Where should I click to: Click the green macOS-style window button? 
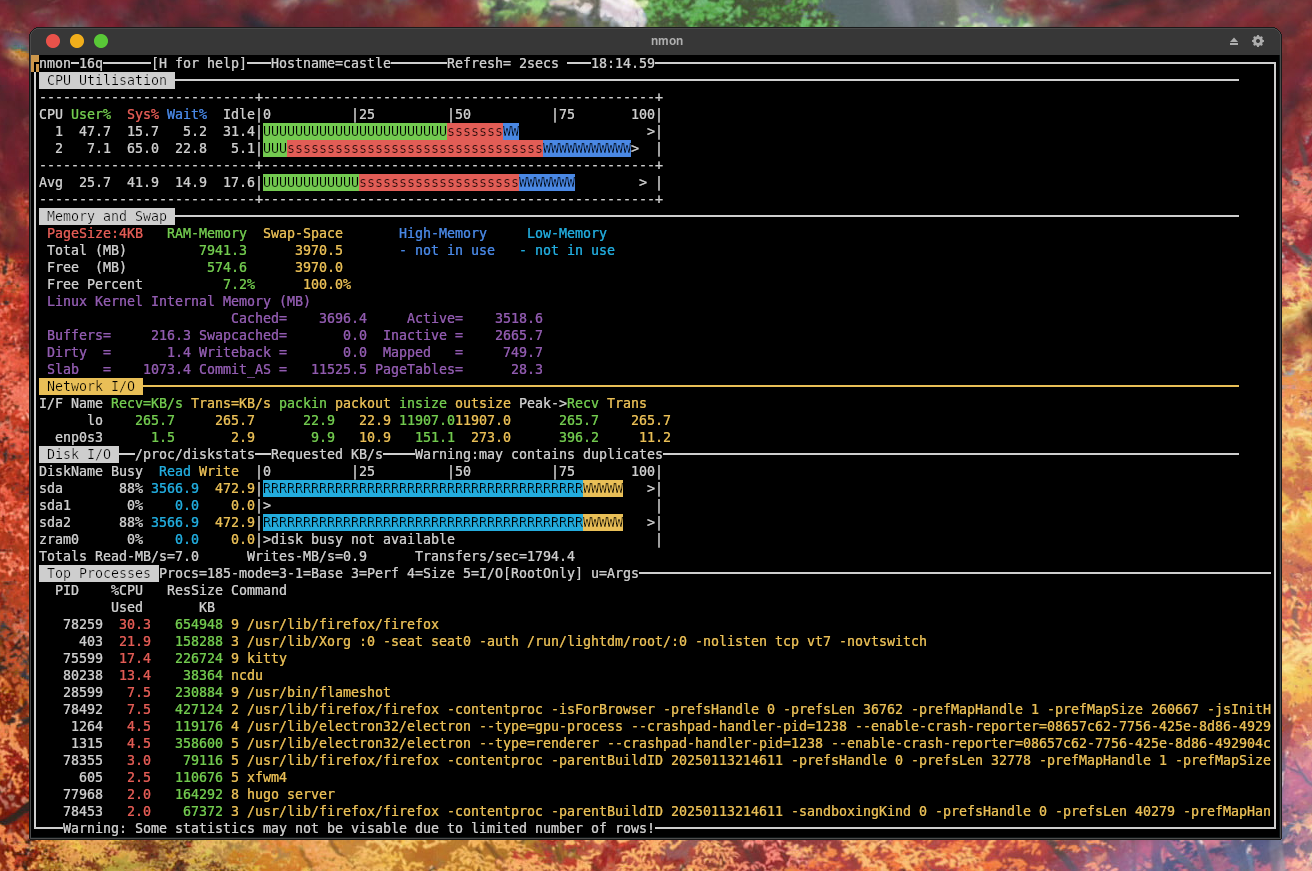pyautogui.click(x=98, y=41)
